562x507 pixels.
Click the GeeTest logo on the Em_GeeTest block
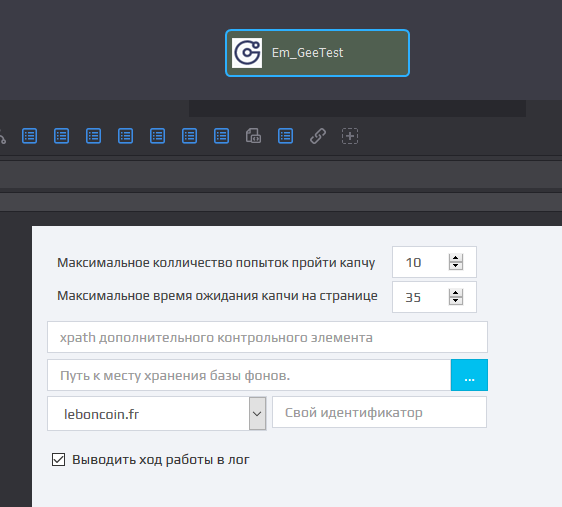247,53
